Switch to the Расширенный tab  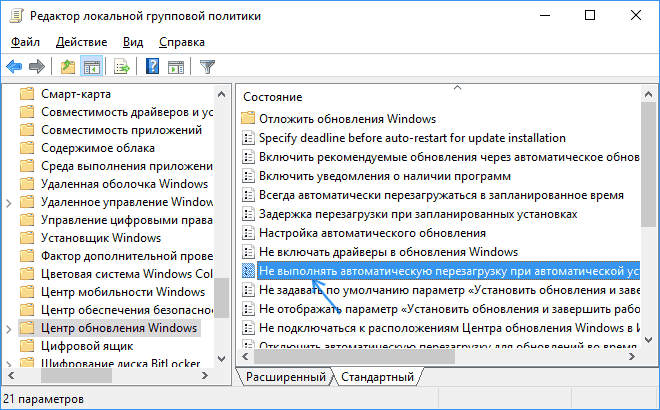[x=285, y=377]
